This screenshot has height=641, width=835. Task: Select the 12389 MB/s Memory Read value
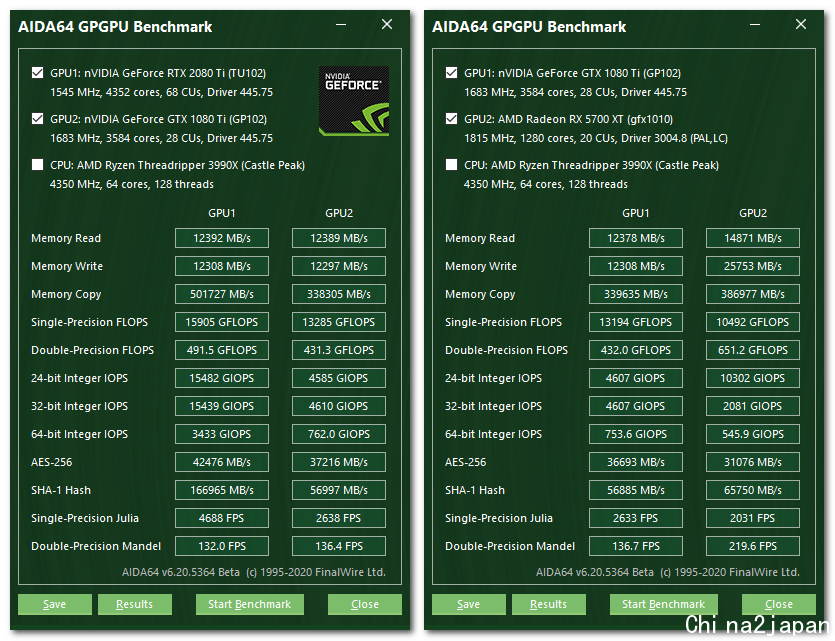[x=339, y=238]
